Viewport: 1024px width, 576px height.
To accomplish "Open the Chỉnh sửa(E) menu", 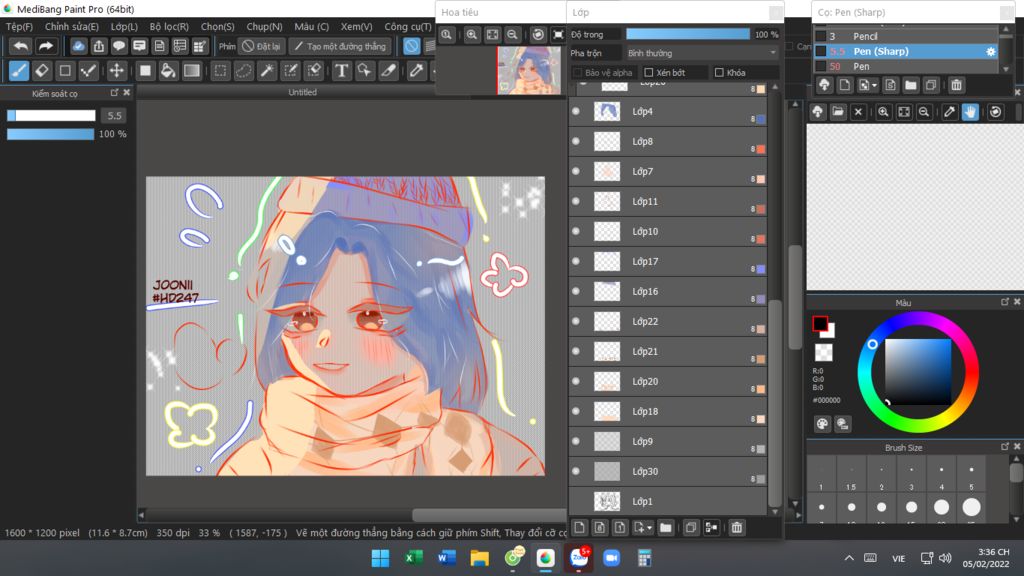I will [x=72, y=27].
